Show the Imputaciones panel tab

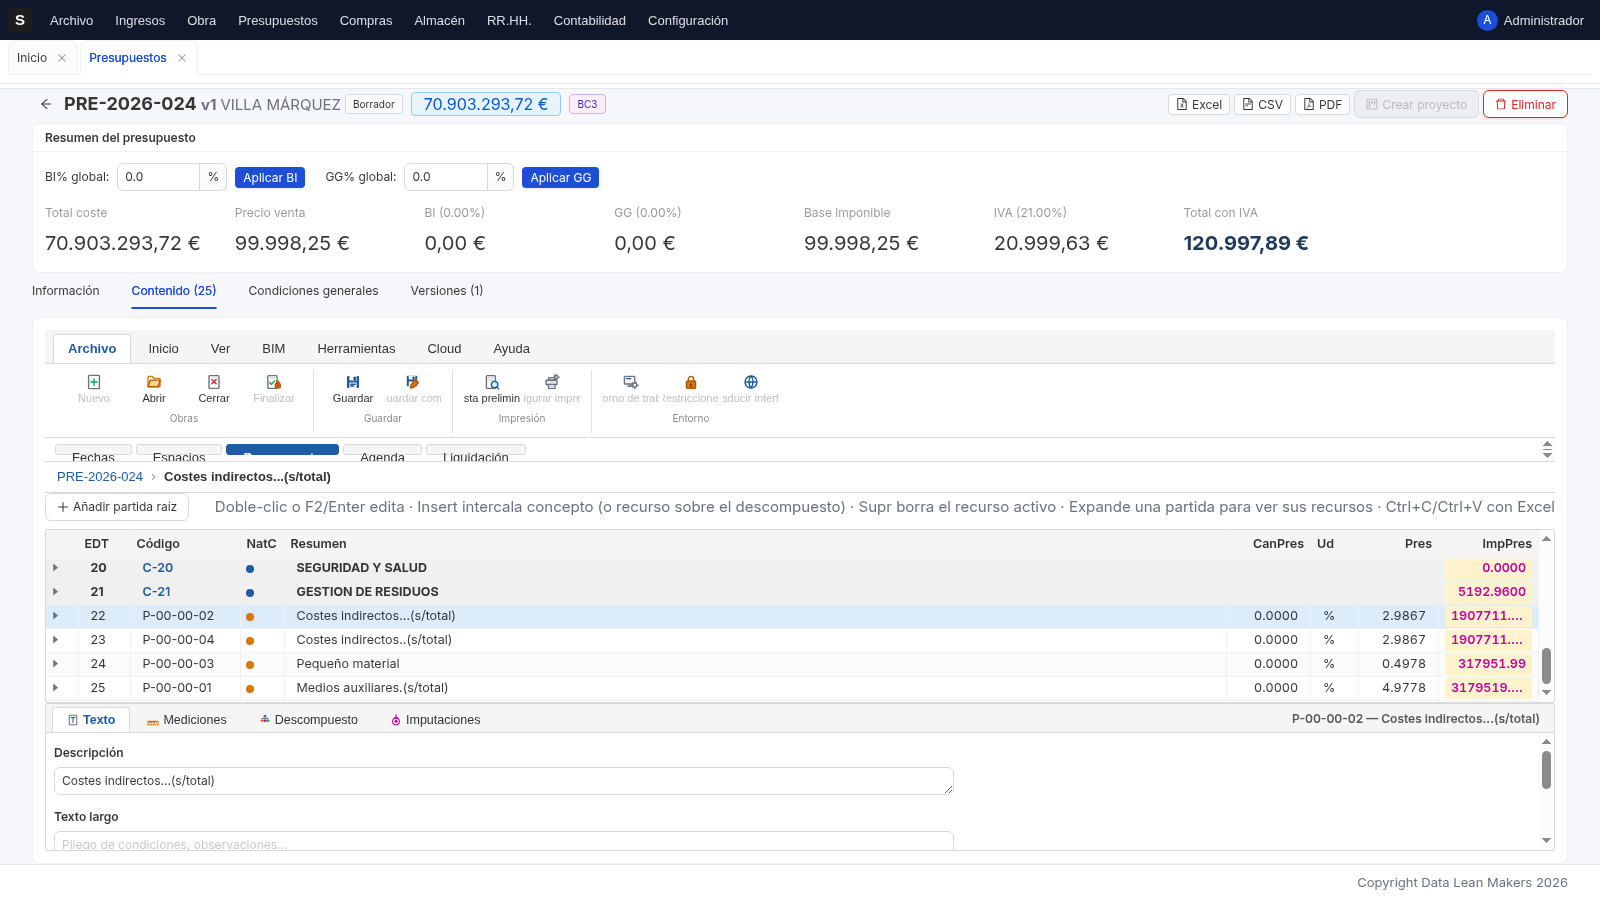point(435,720)
